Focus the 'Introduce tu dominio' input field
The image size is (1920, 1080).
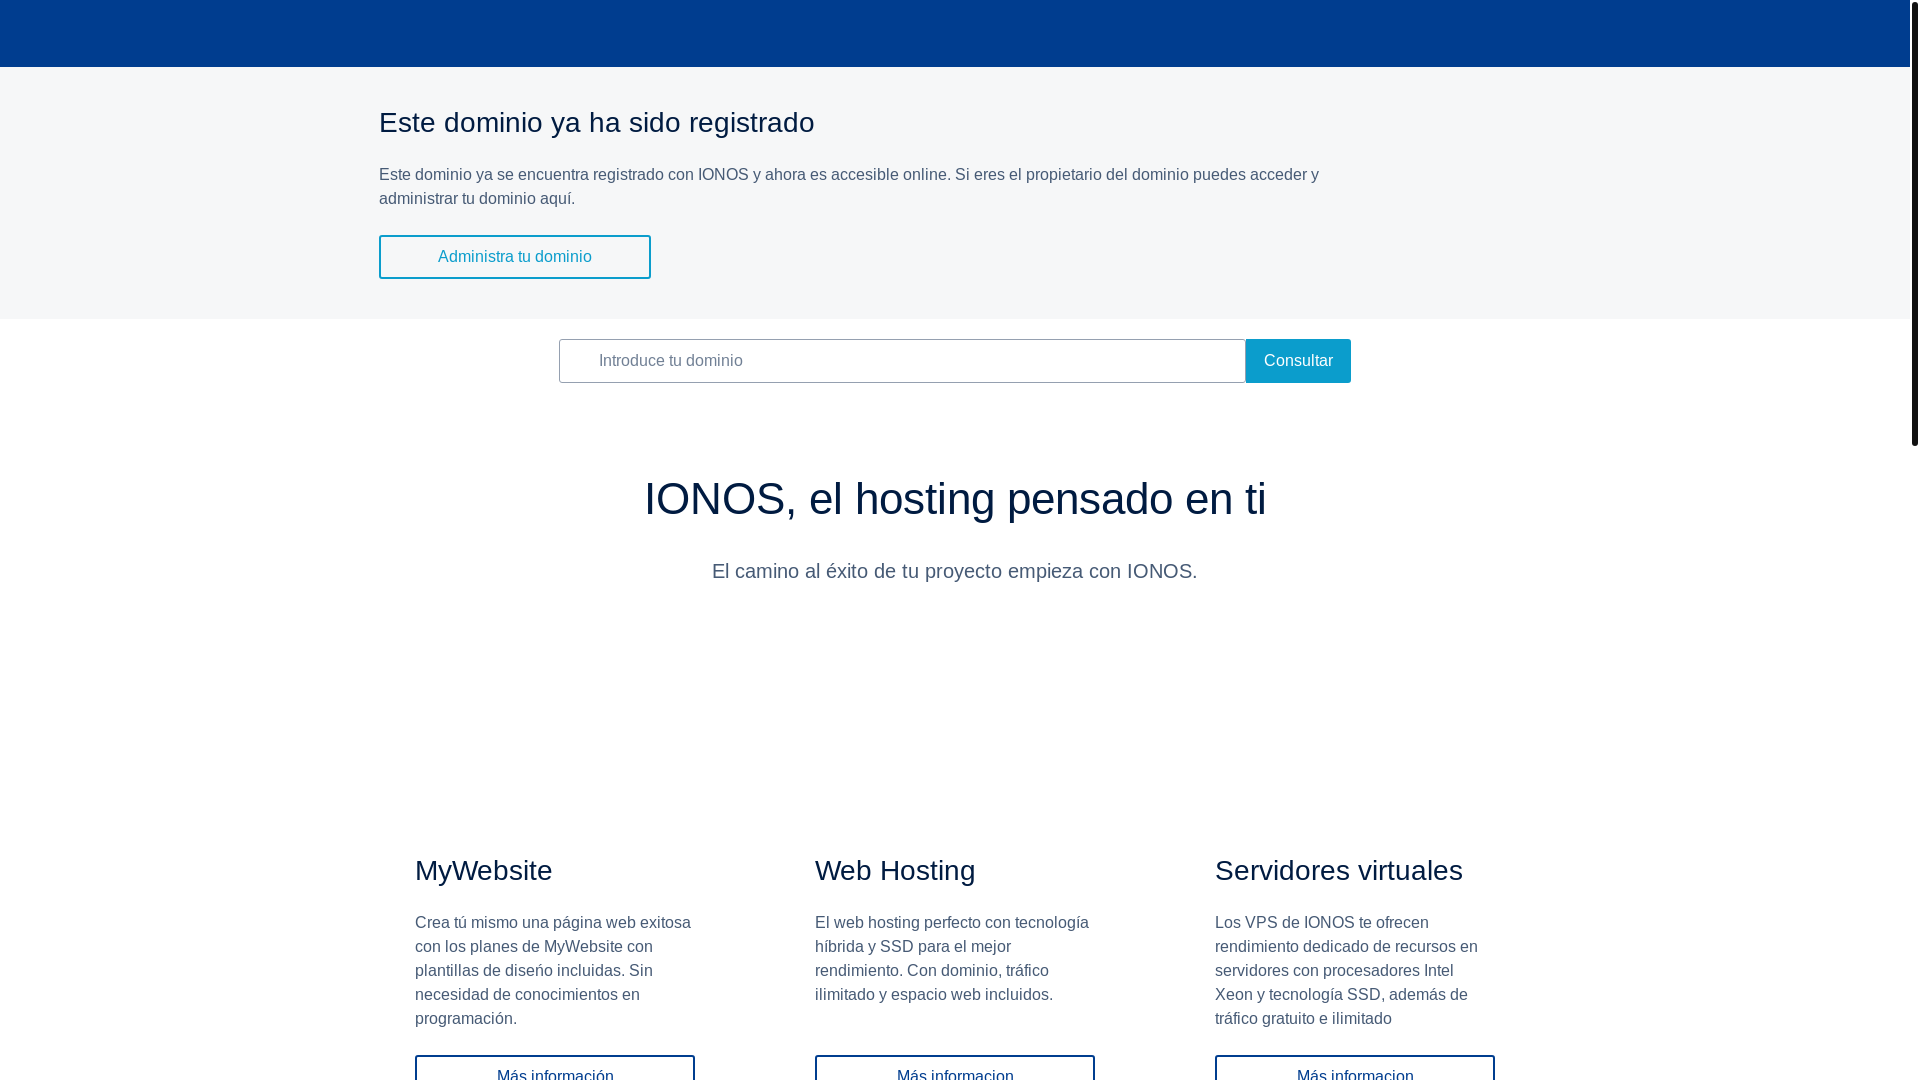coord(902,361)
